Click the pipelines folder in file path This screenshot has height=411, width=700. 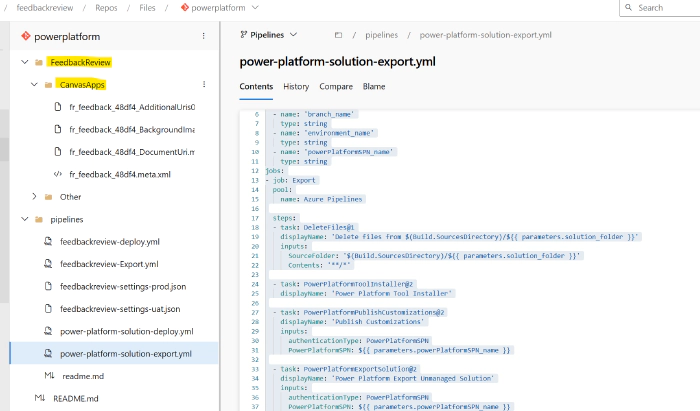pyautogui.click(x=382, y=35)
